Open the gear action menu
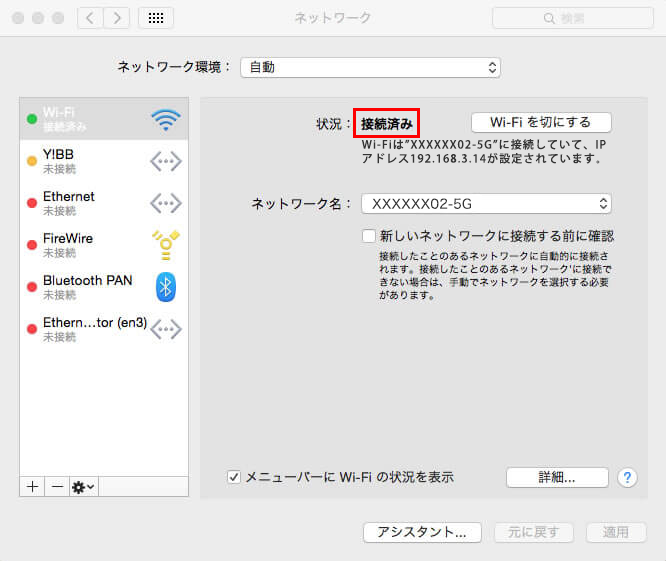 click(84, 487)
